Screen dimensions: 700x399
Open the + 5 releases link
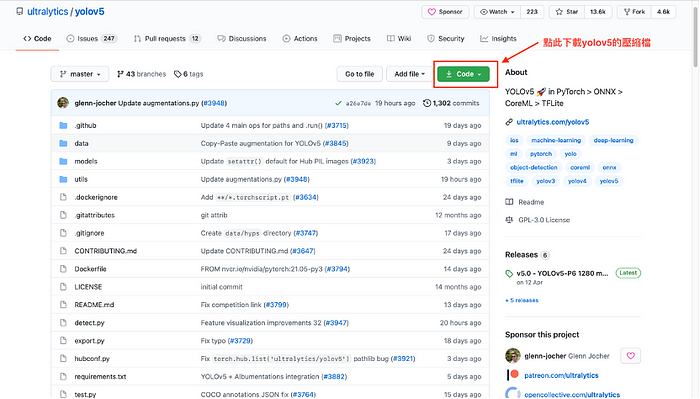click(521, 300)
